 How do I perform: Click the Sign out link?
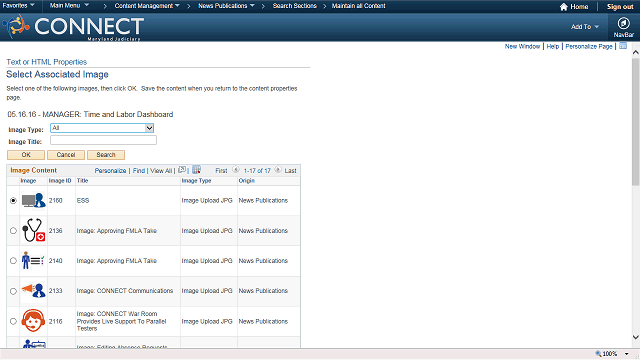[x=620, y=7]
